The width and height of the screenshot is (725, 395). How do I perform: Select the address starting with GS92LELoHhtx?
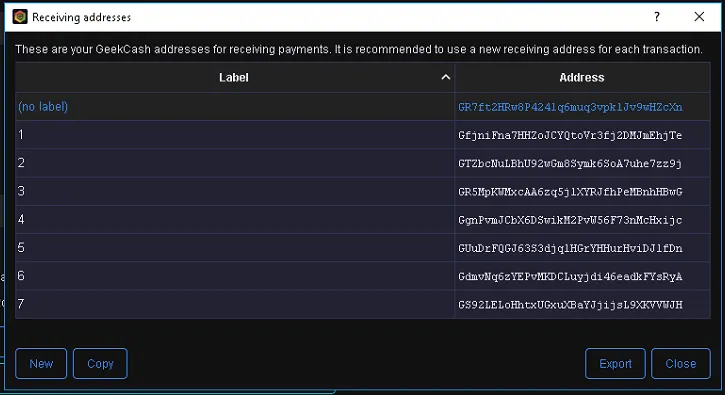570,305
